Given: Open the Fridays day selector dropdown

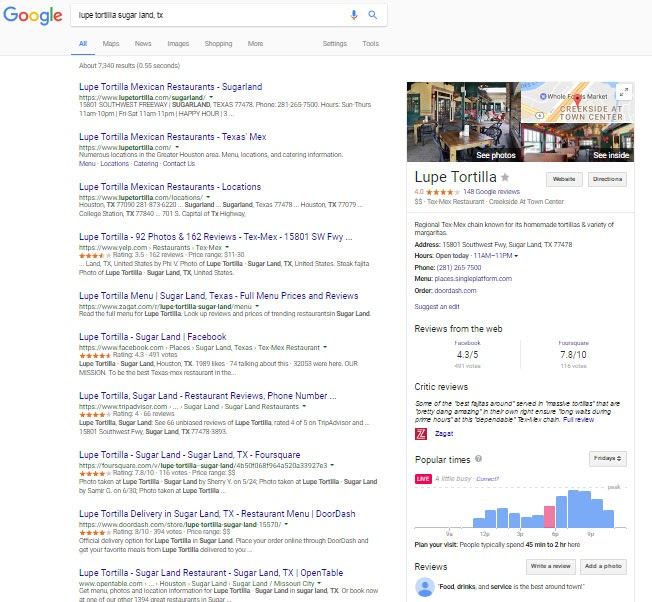Looking at the screenshot, I should tap(608, 459).
